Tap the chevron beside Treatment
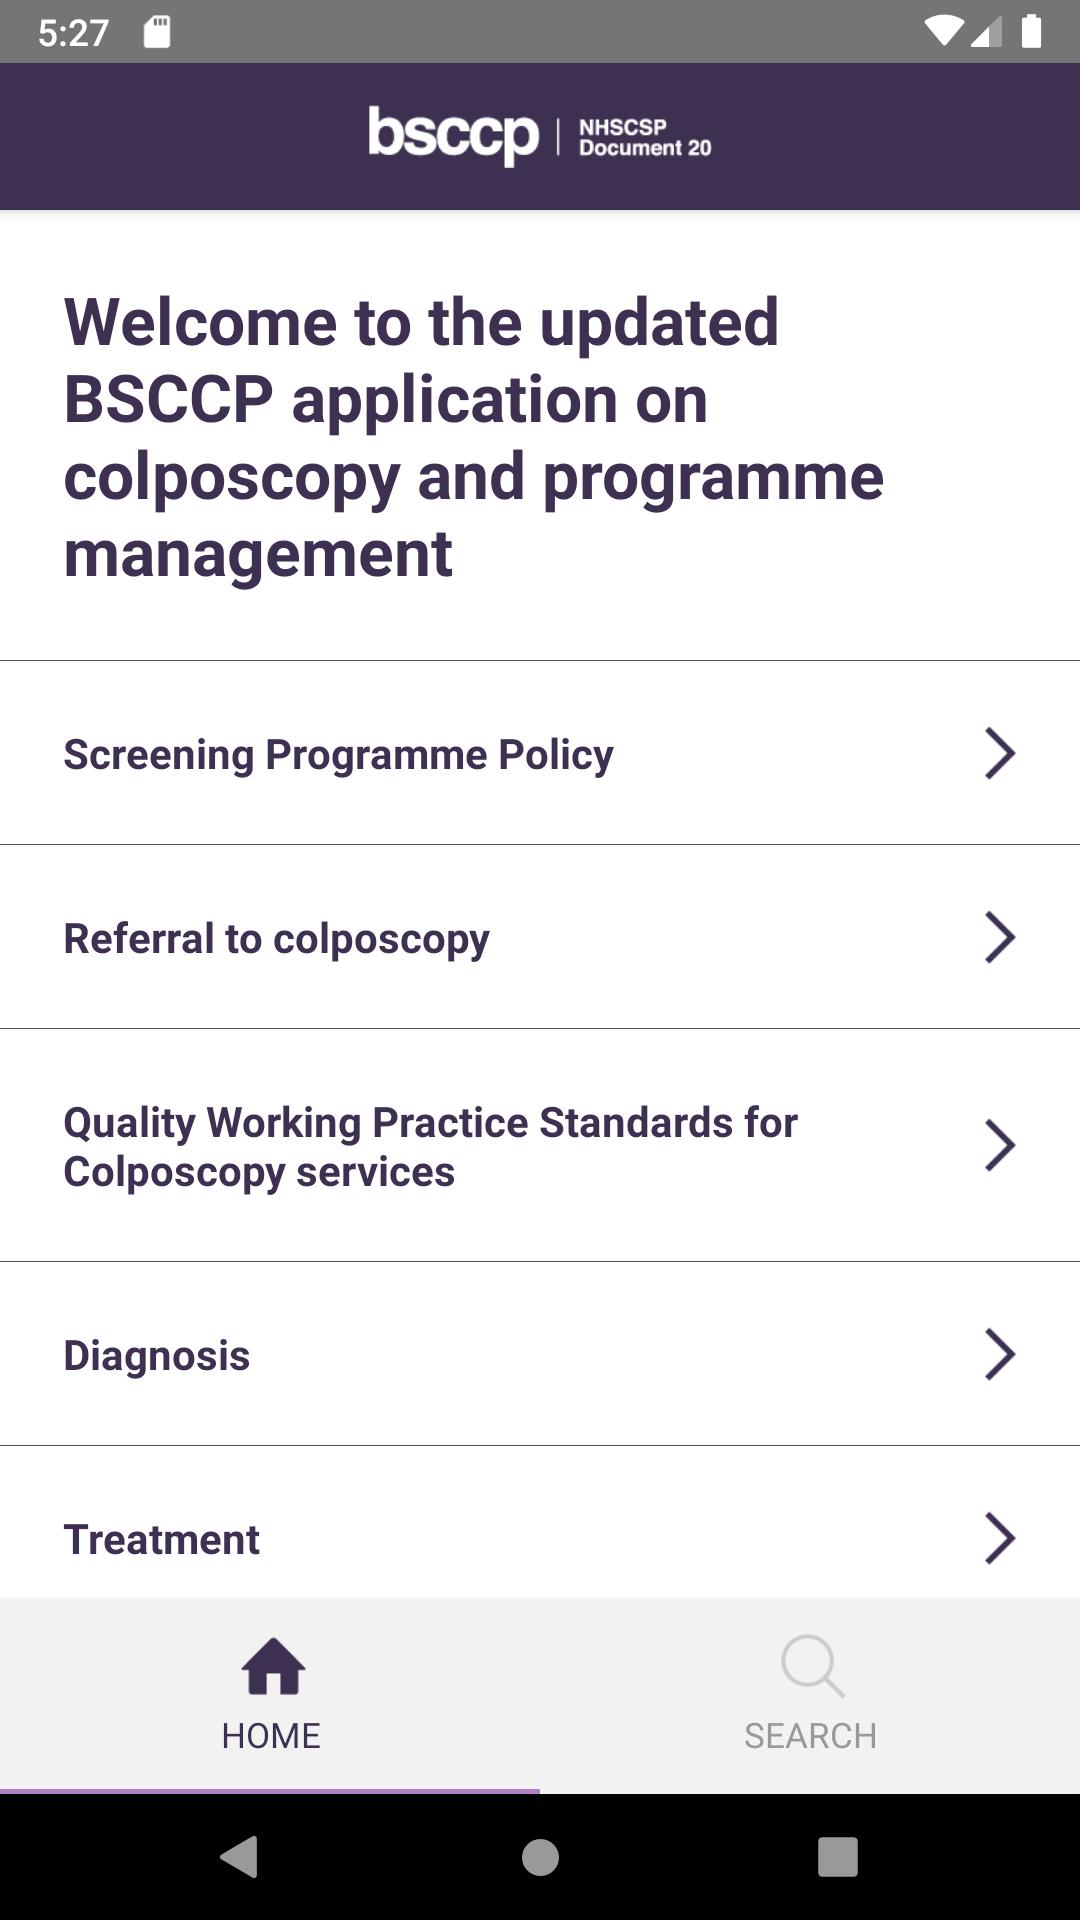The image size is (1080, 1920). click(1000, 1538)
